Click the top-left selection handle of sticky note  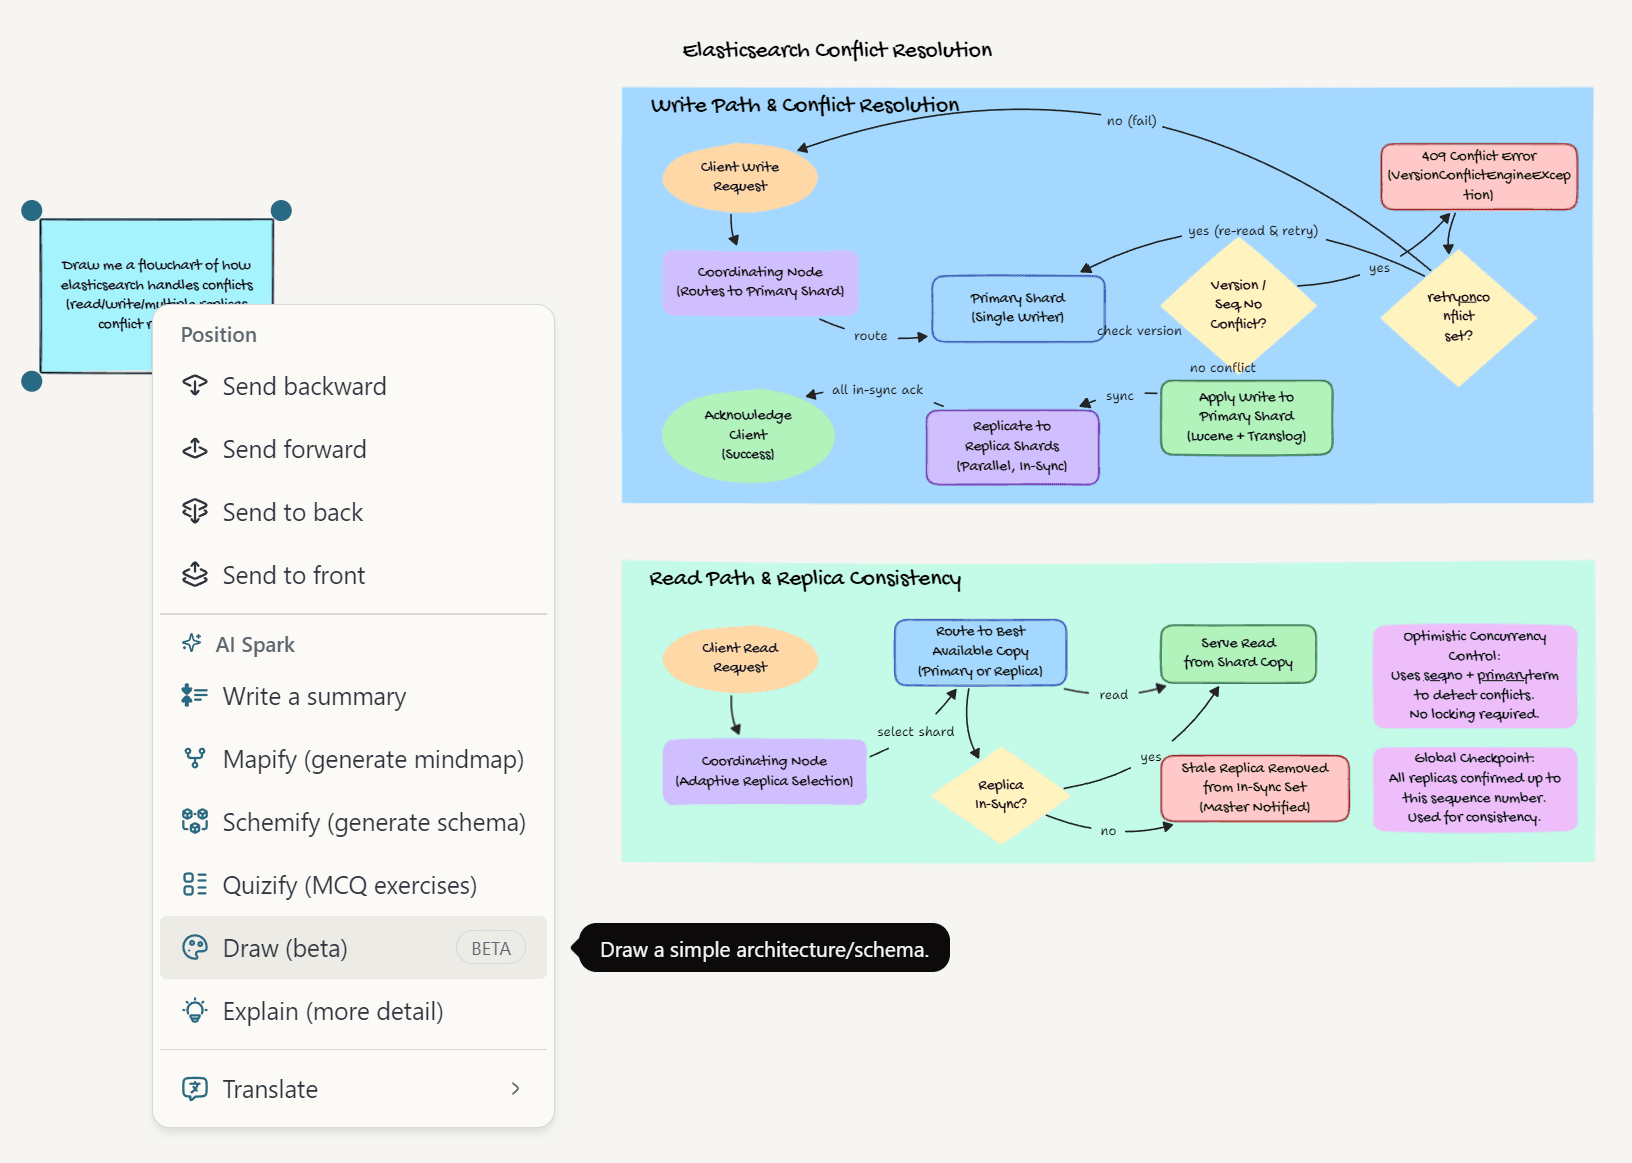[31, 210]
